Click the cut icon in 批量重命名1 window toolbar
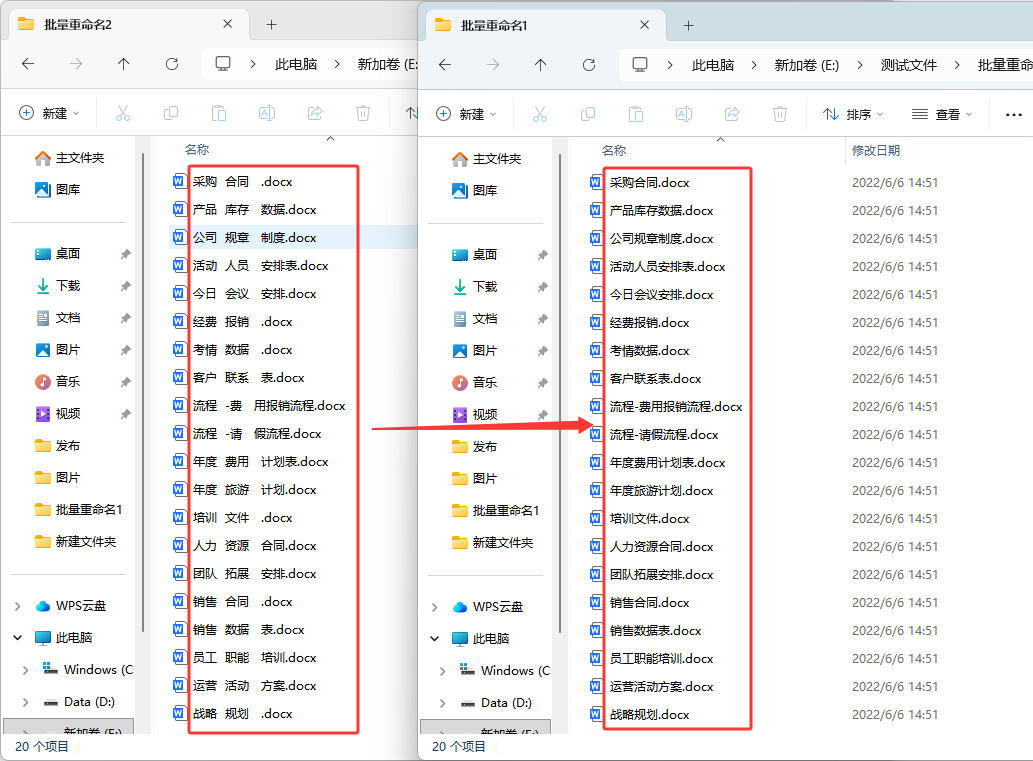 click(x=540, y=115)
